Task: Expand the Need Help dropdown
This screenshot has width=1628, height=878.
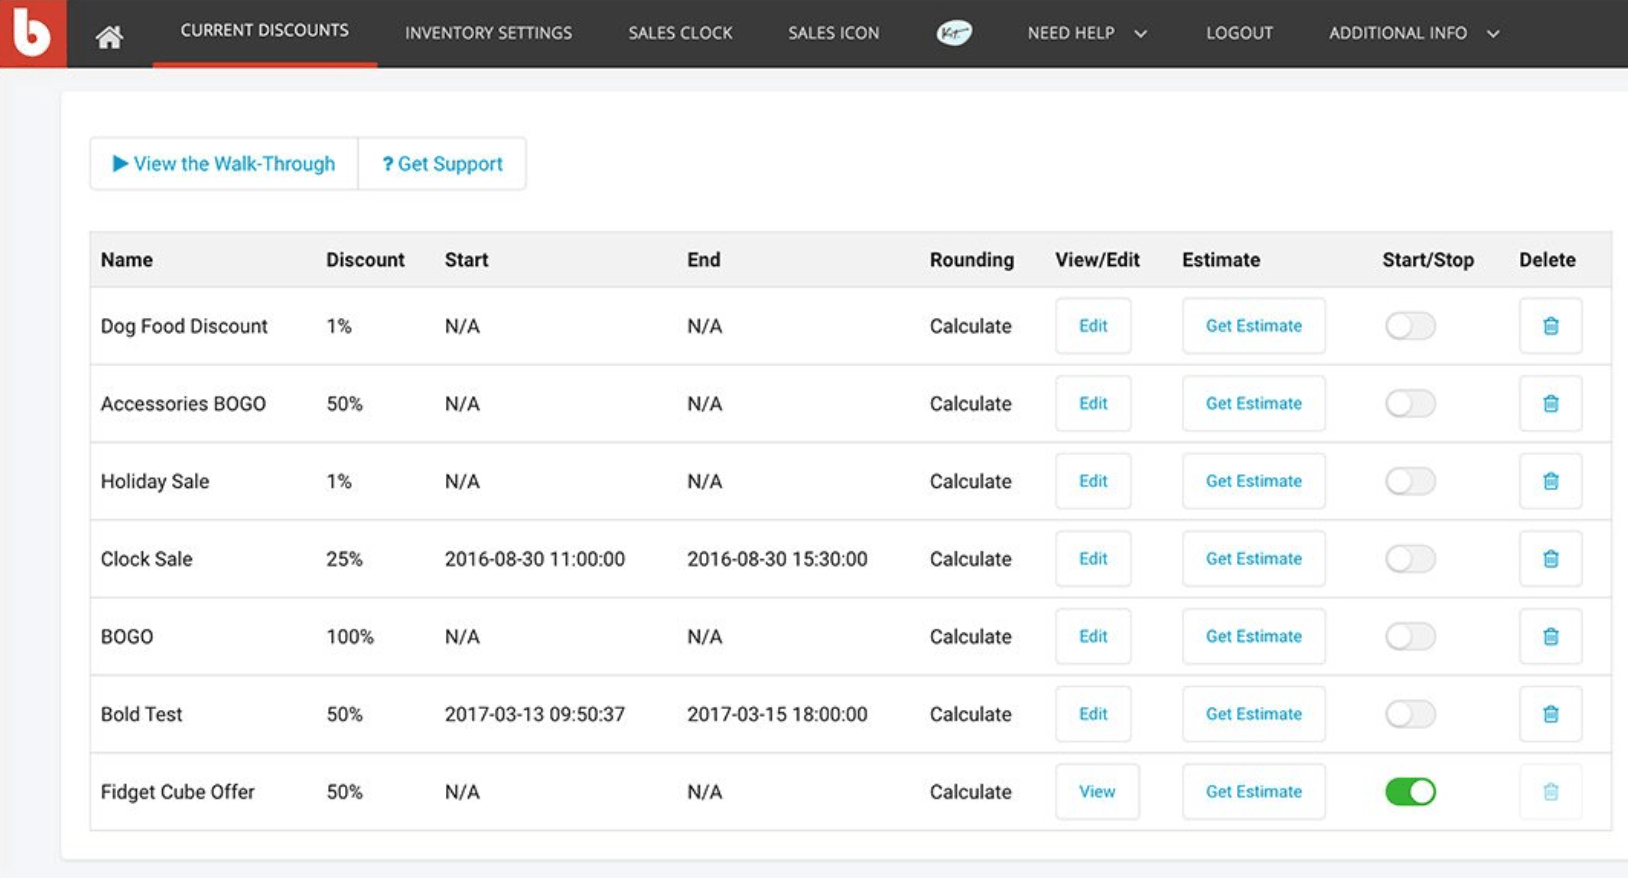Action: click(x=1086, y=33)
